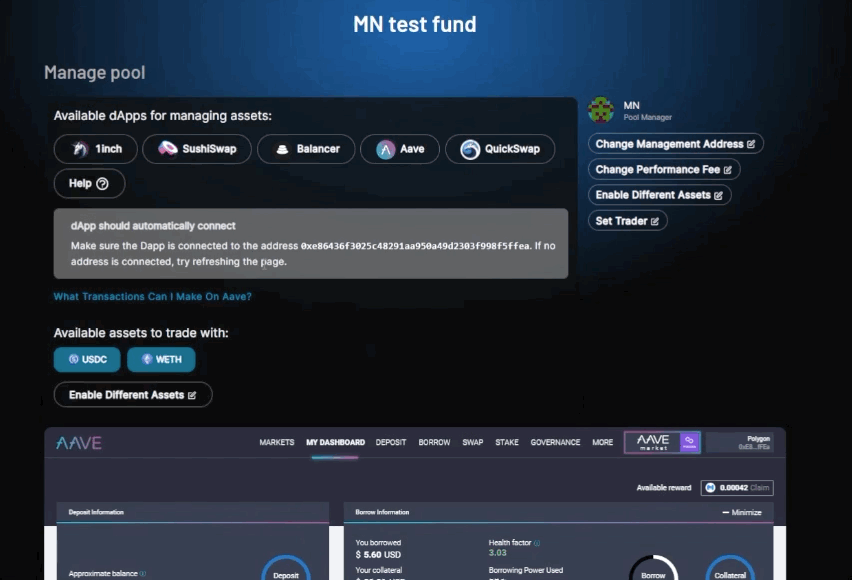Image resolution: width=852 pixels, height=580 pixels.
Task: Click edit icon on sidebar Enable Different Assets
Action: (718, 196)
